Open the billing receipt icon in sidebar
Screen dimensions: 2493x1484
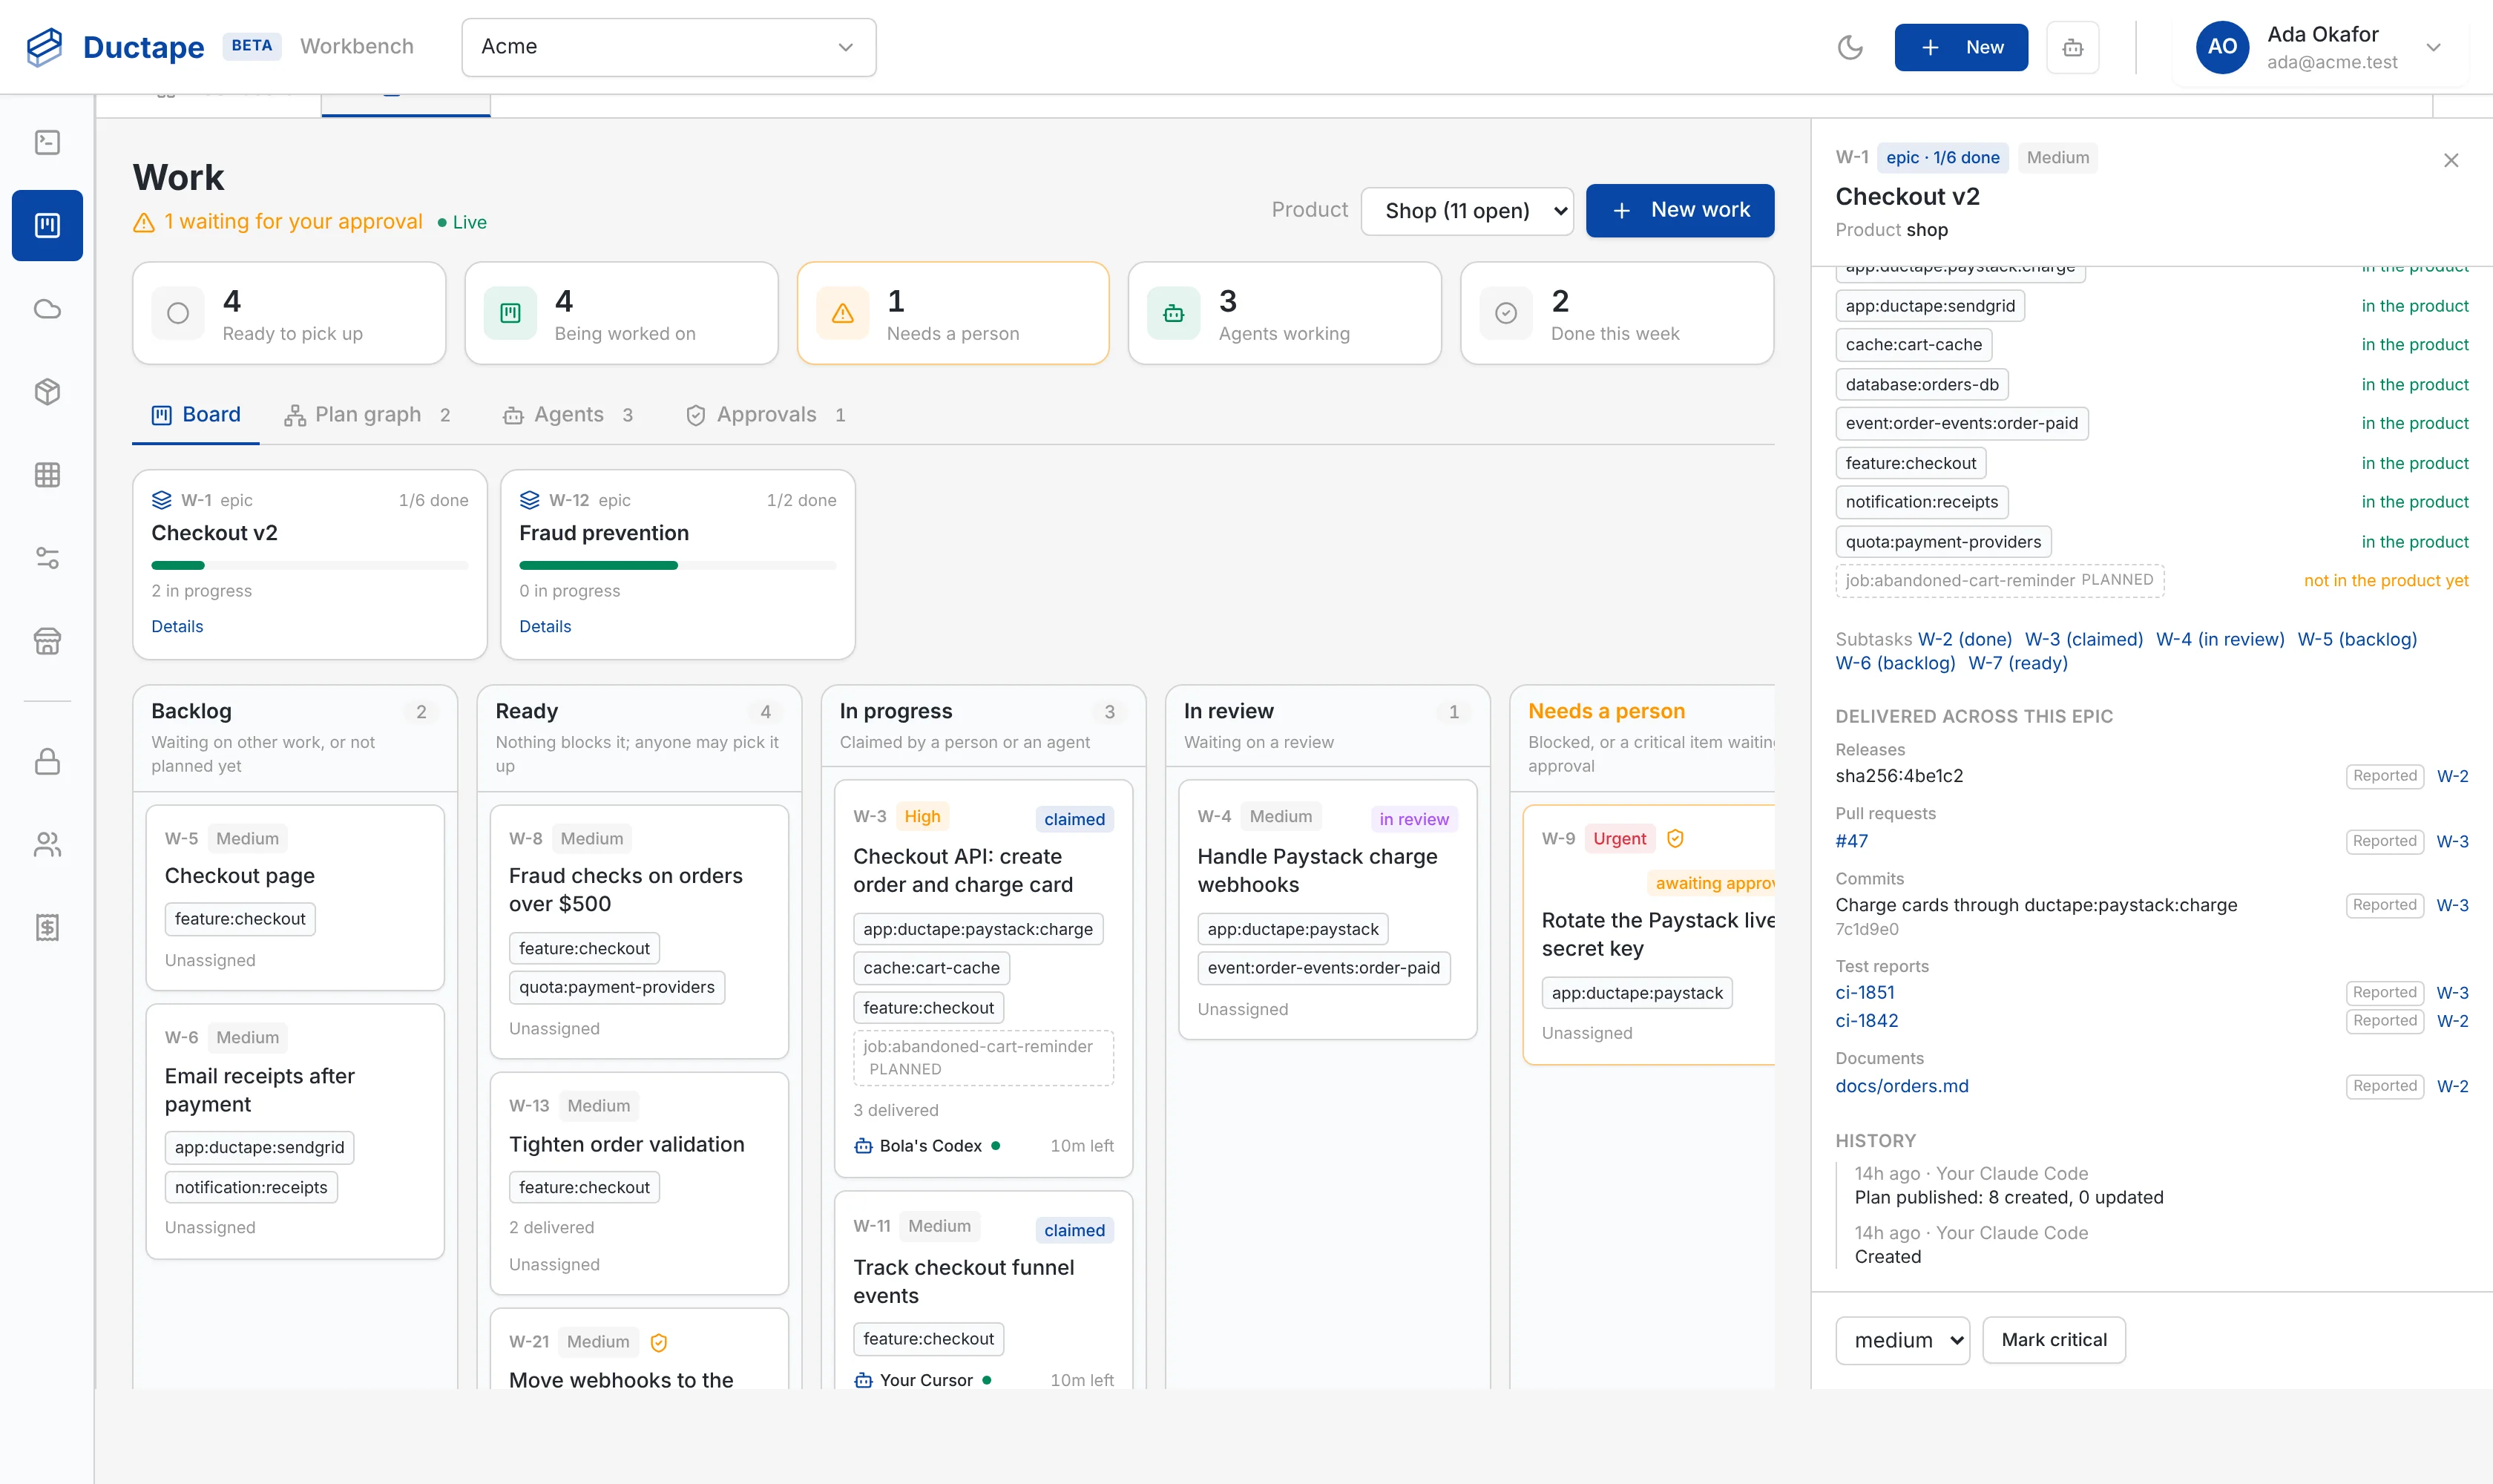tap(47, 927)
